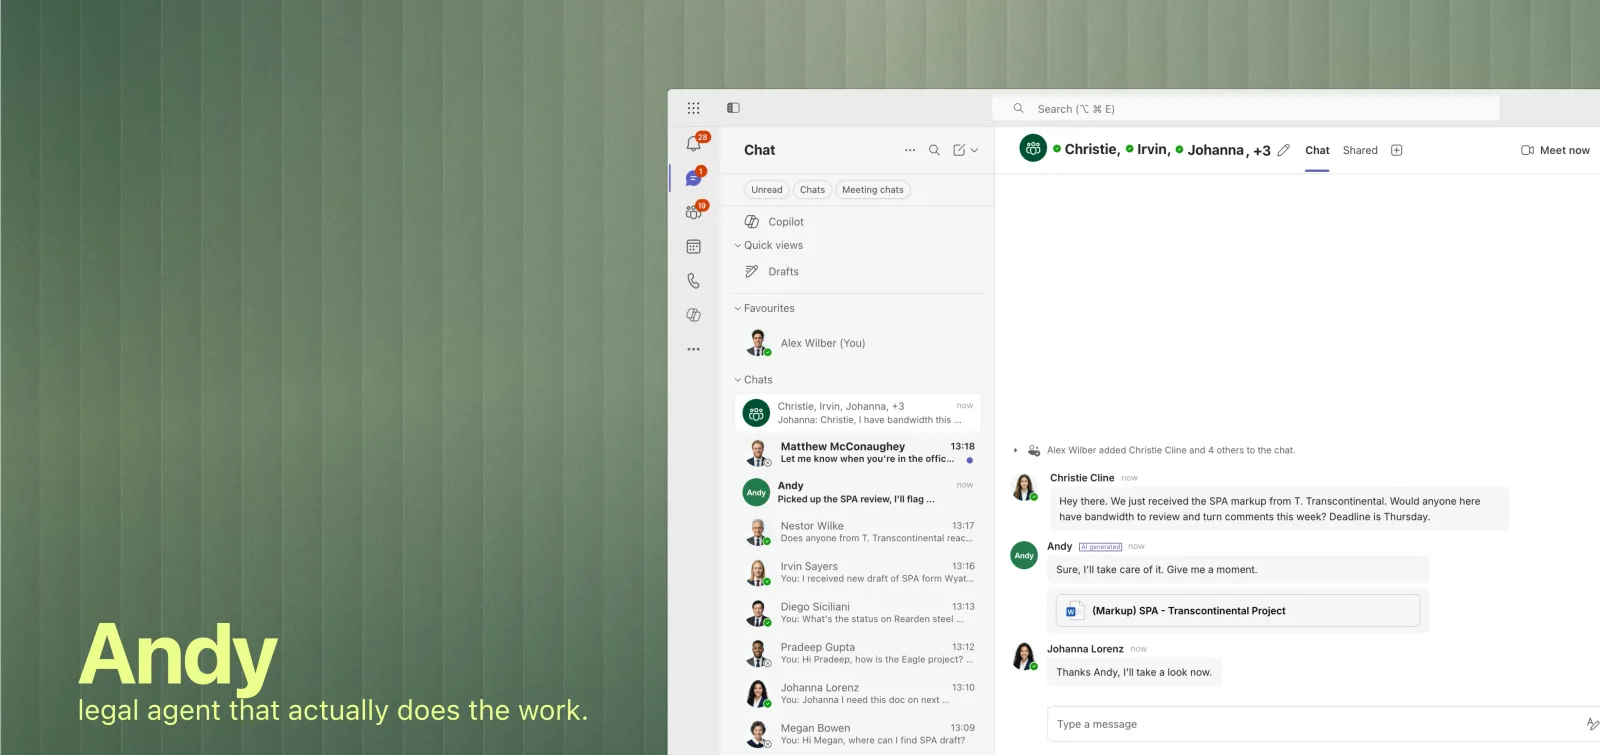Open the Calls phone icon
Screen dimensions: 1600x755
click(x=694, y=281)
